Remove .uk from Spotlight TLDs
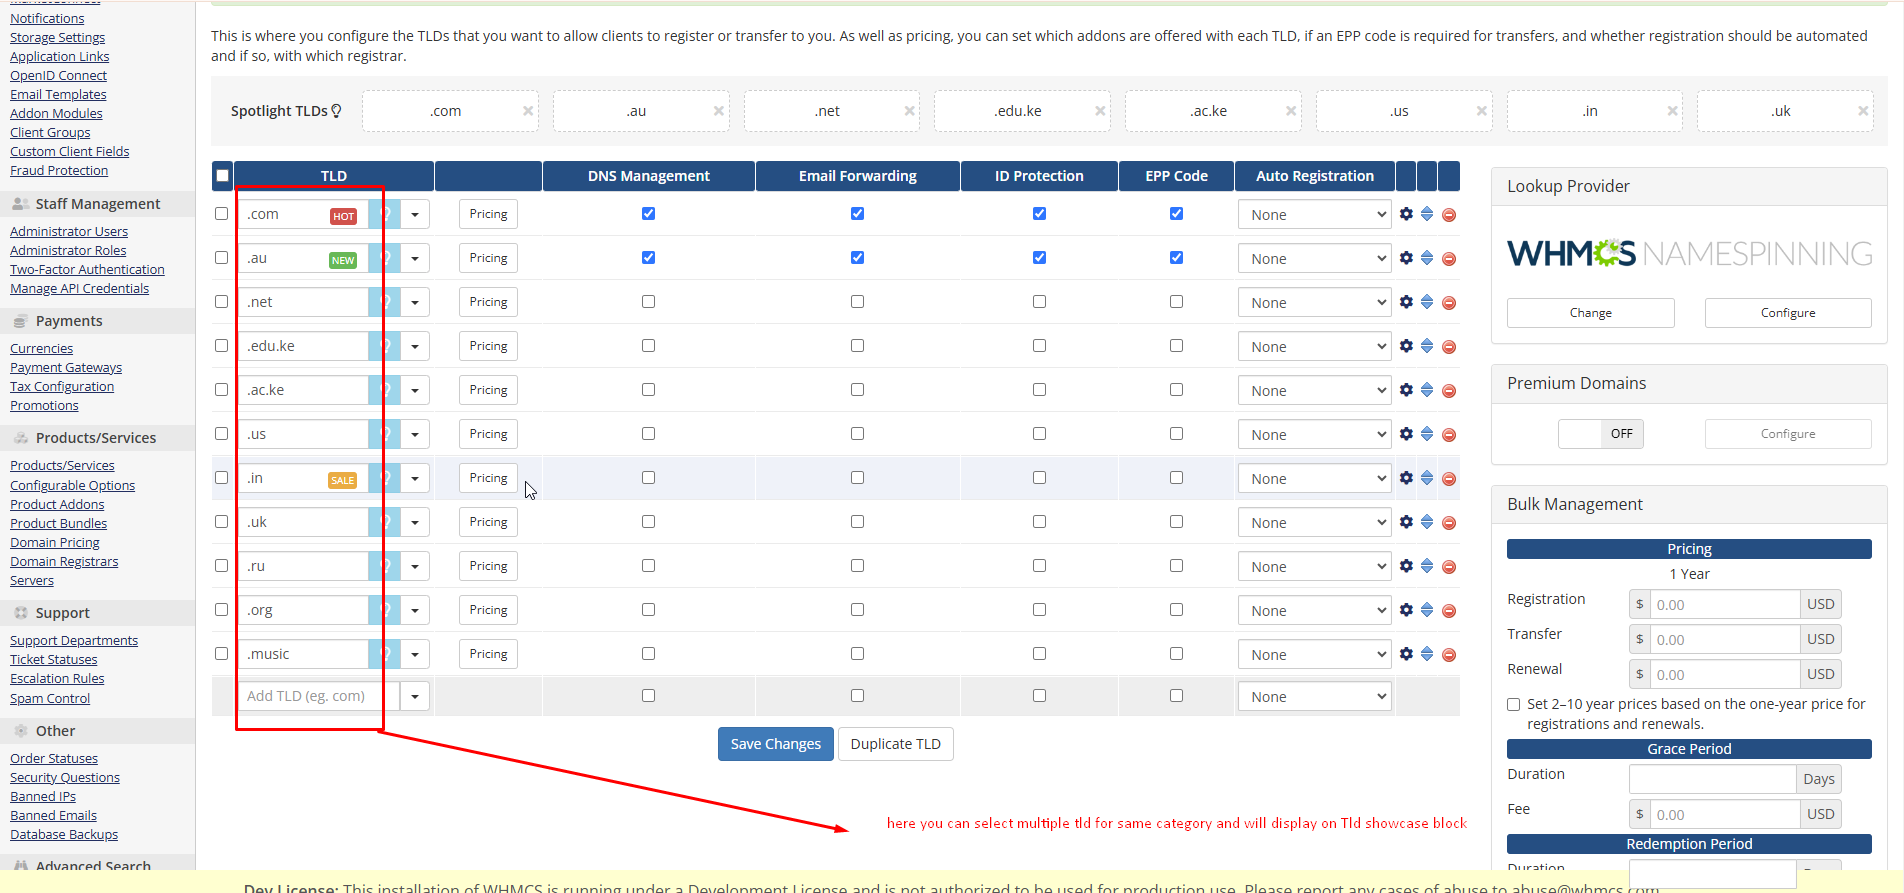 point(1863,111)
